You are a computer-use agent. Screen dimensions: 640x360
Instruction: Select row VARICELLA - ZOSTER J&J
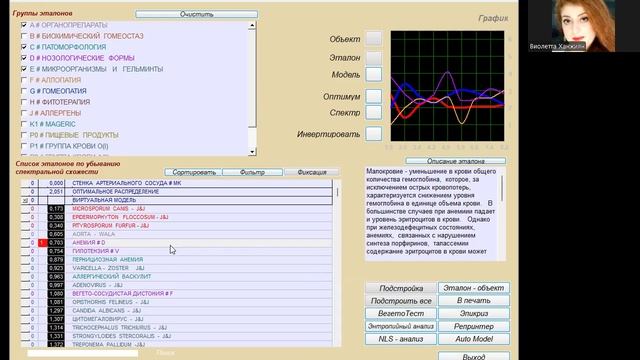click(177, 268)
